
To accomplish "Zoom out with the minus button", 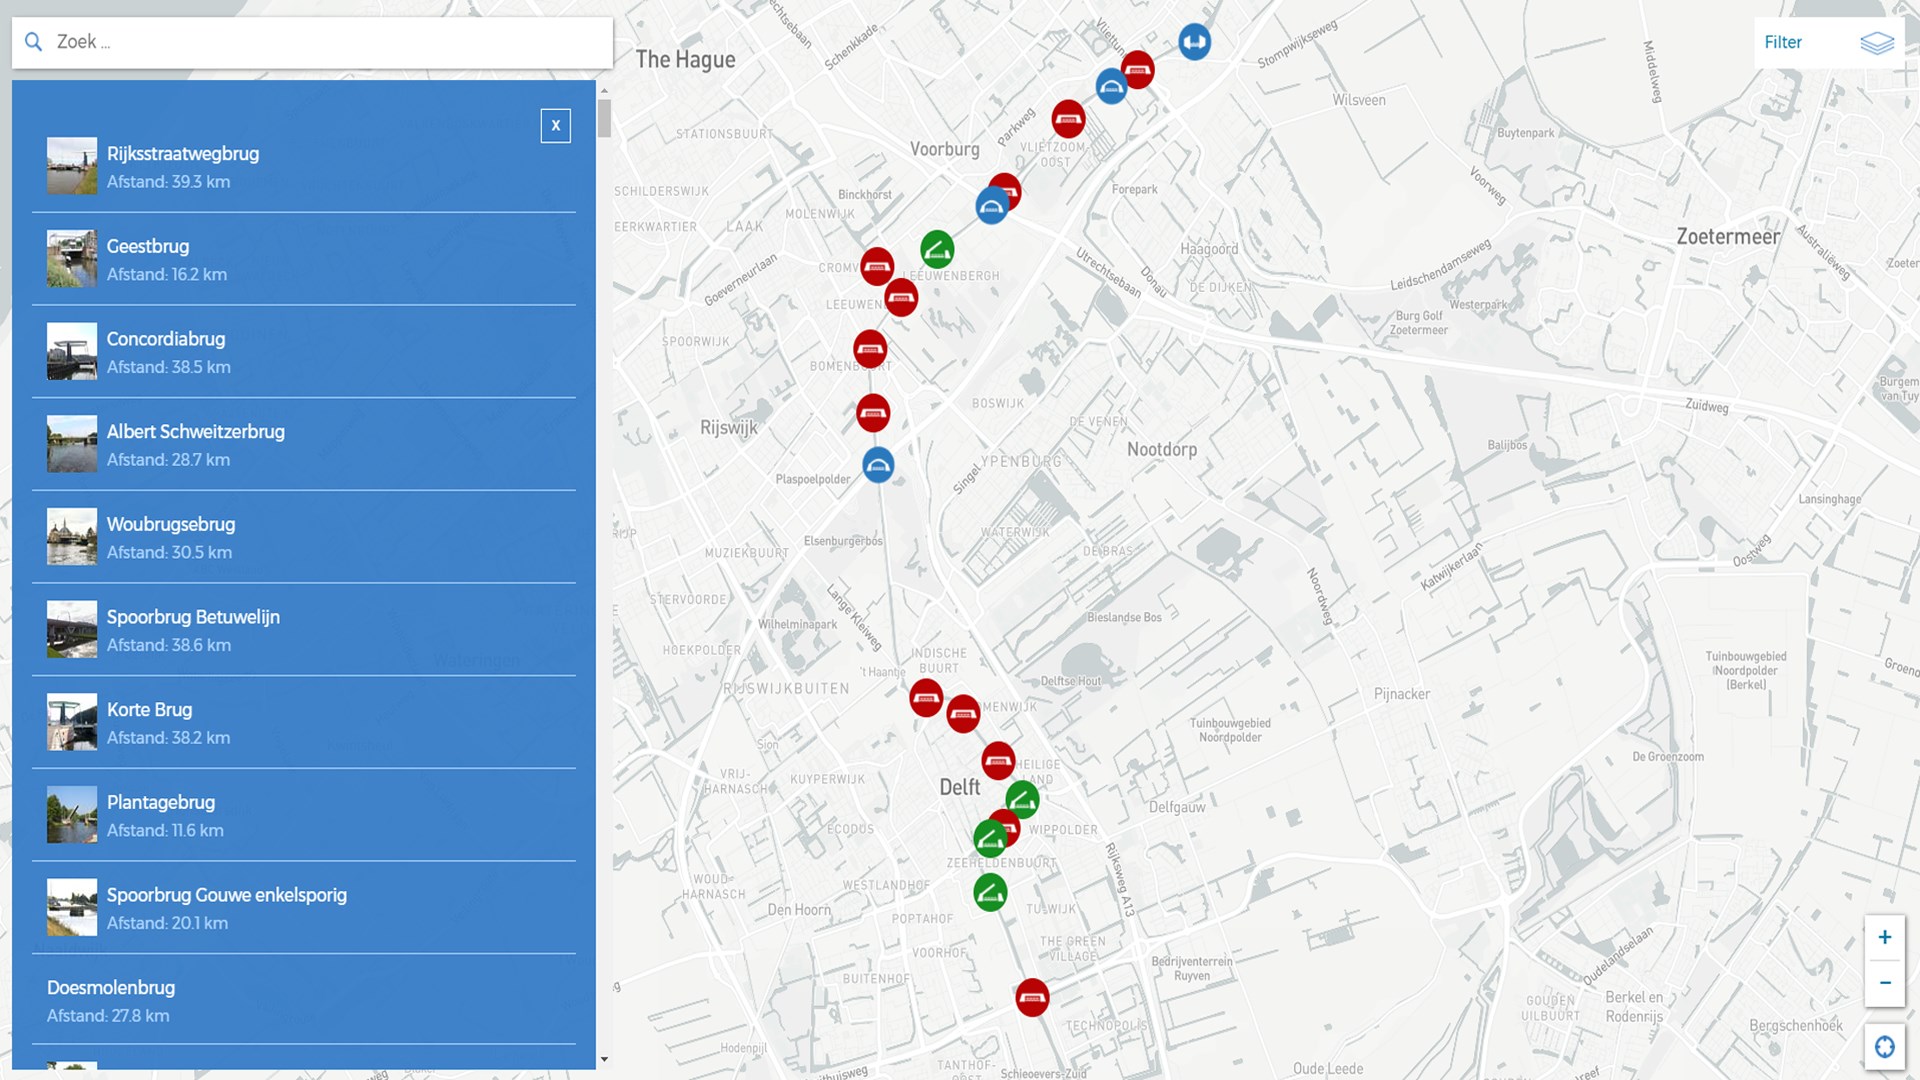I will [1884, 983].
